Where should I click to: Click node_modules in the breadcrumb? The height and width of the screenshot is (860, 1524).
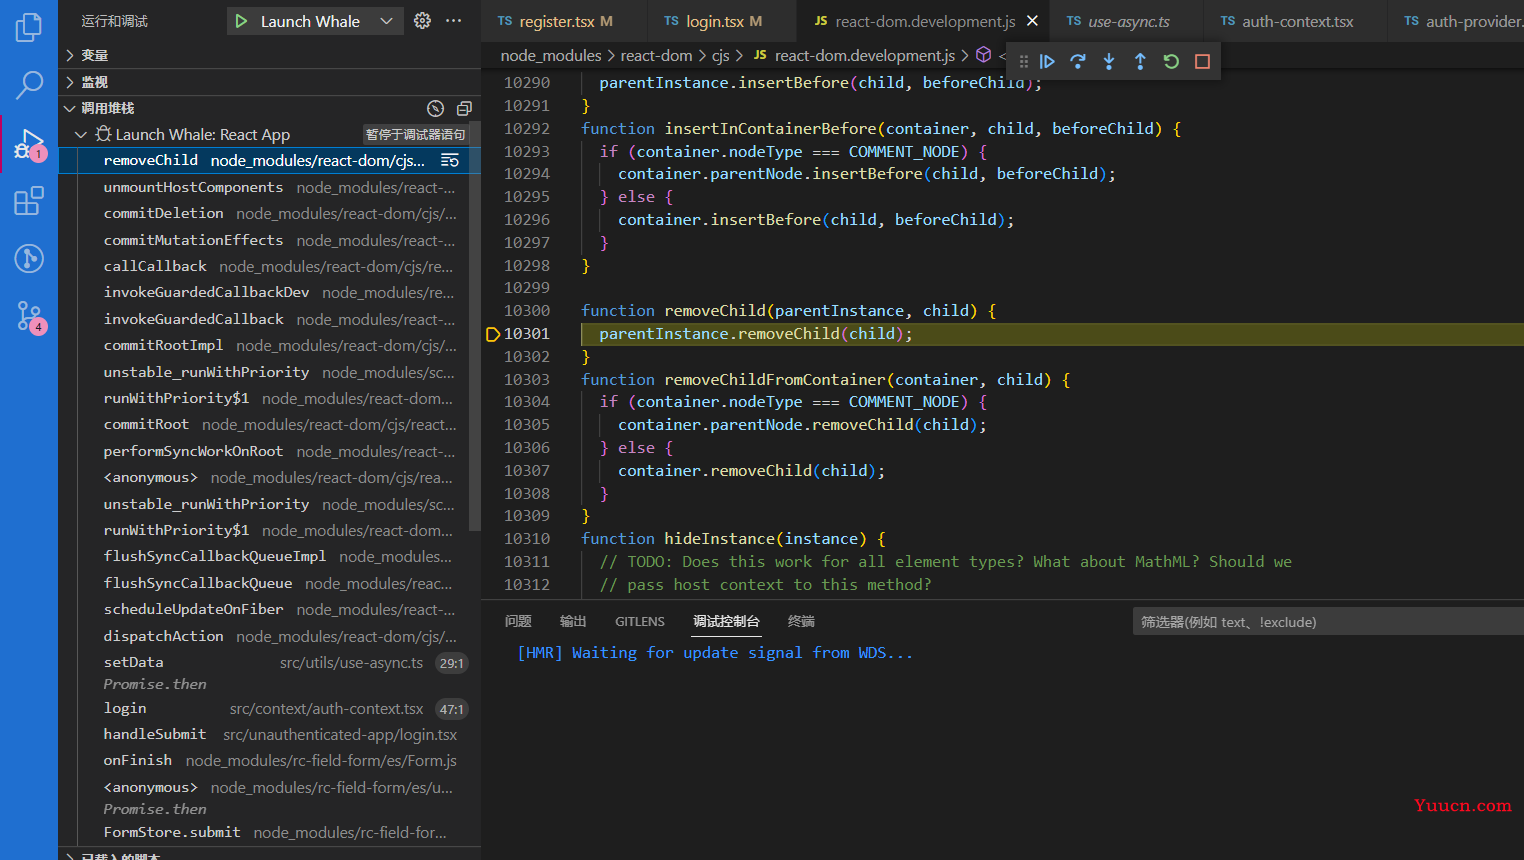(x=551, y=56)
